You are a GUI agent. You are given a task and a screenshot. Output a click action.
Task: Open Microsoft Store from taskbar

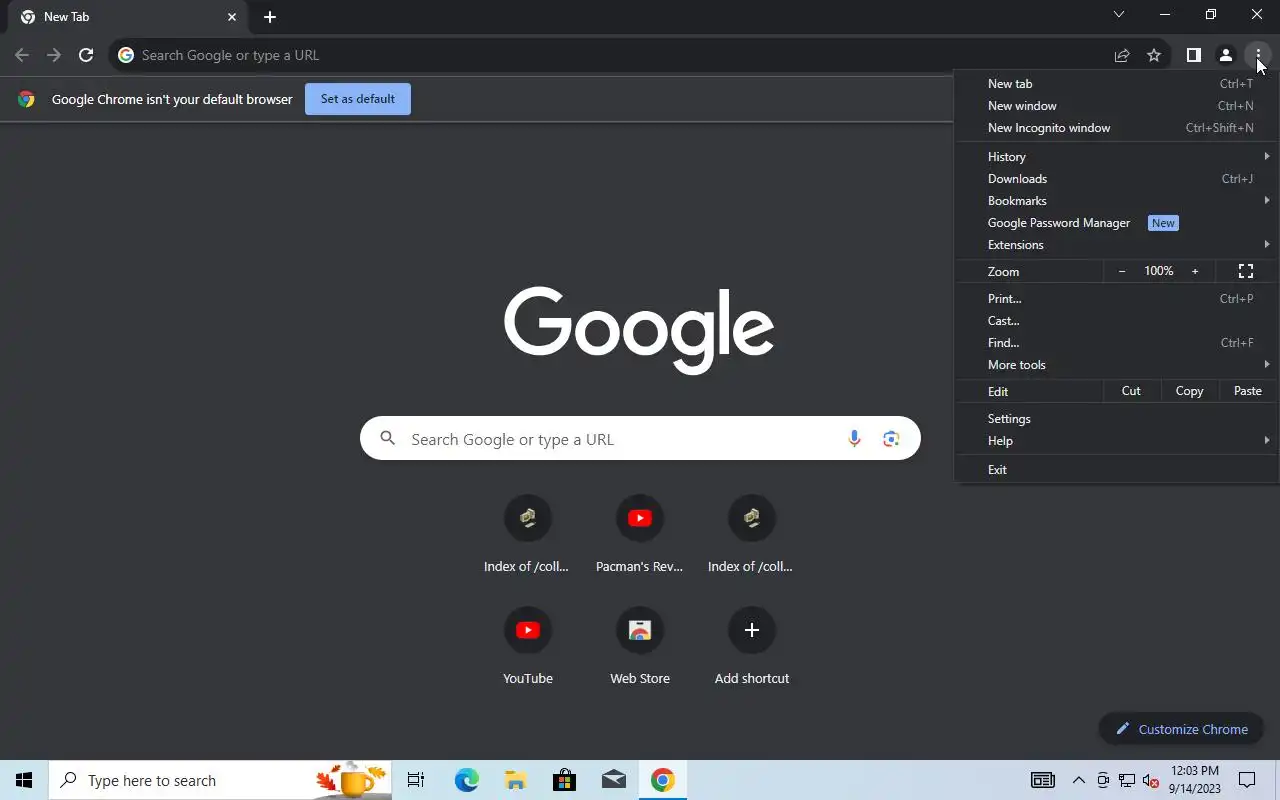coord(564,780)
